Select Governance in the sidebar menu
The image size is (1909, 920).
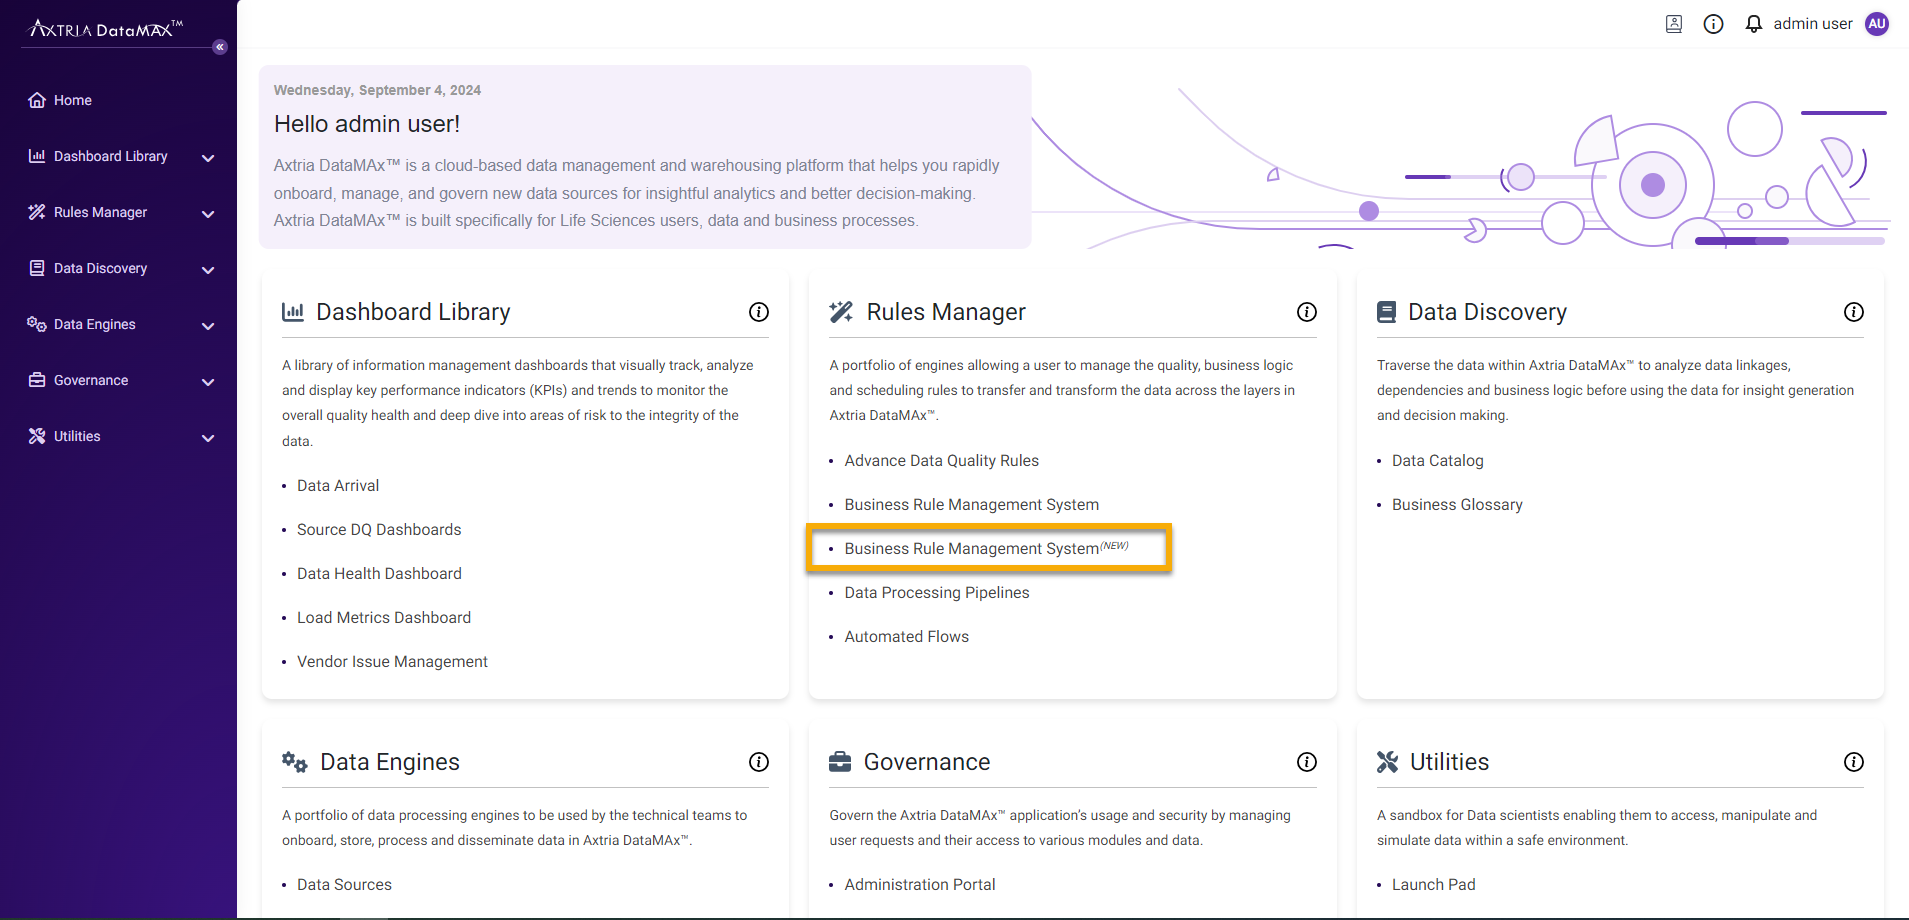tap(91, 380)
